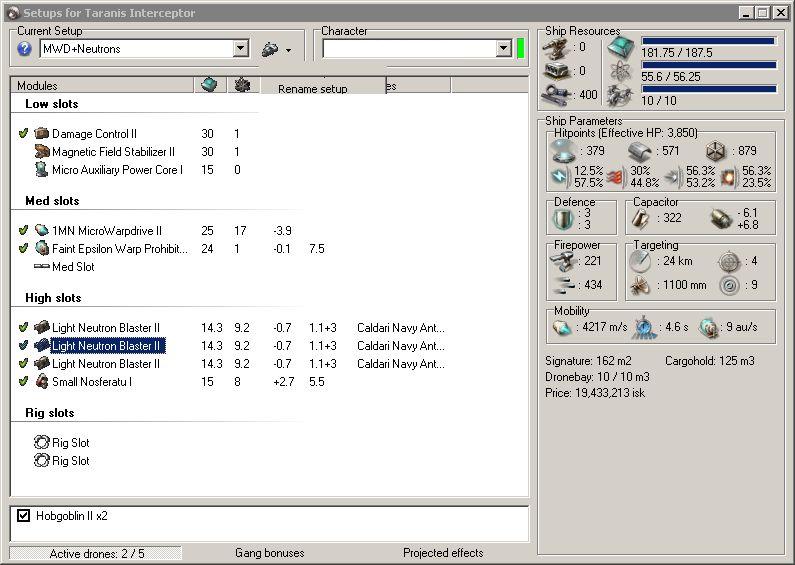The width and height of the screenshot is (795, 565).
Task: Click the armor hitpoints icon
Action: coord(639,151)
